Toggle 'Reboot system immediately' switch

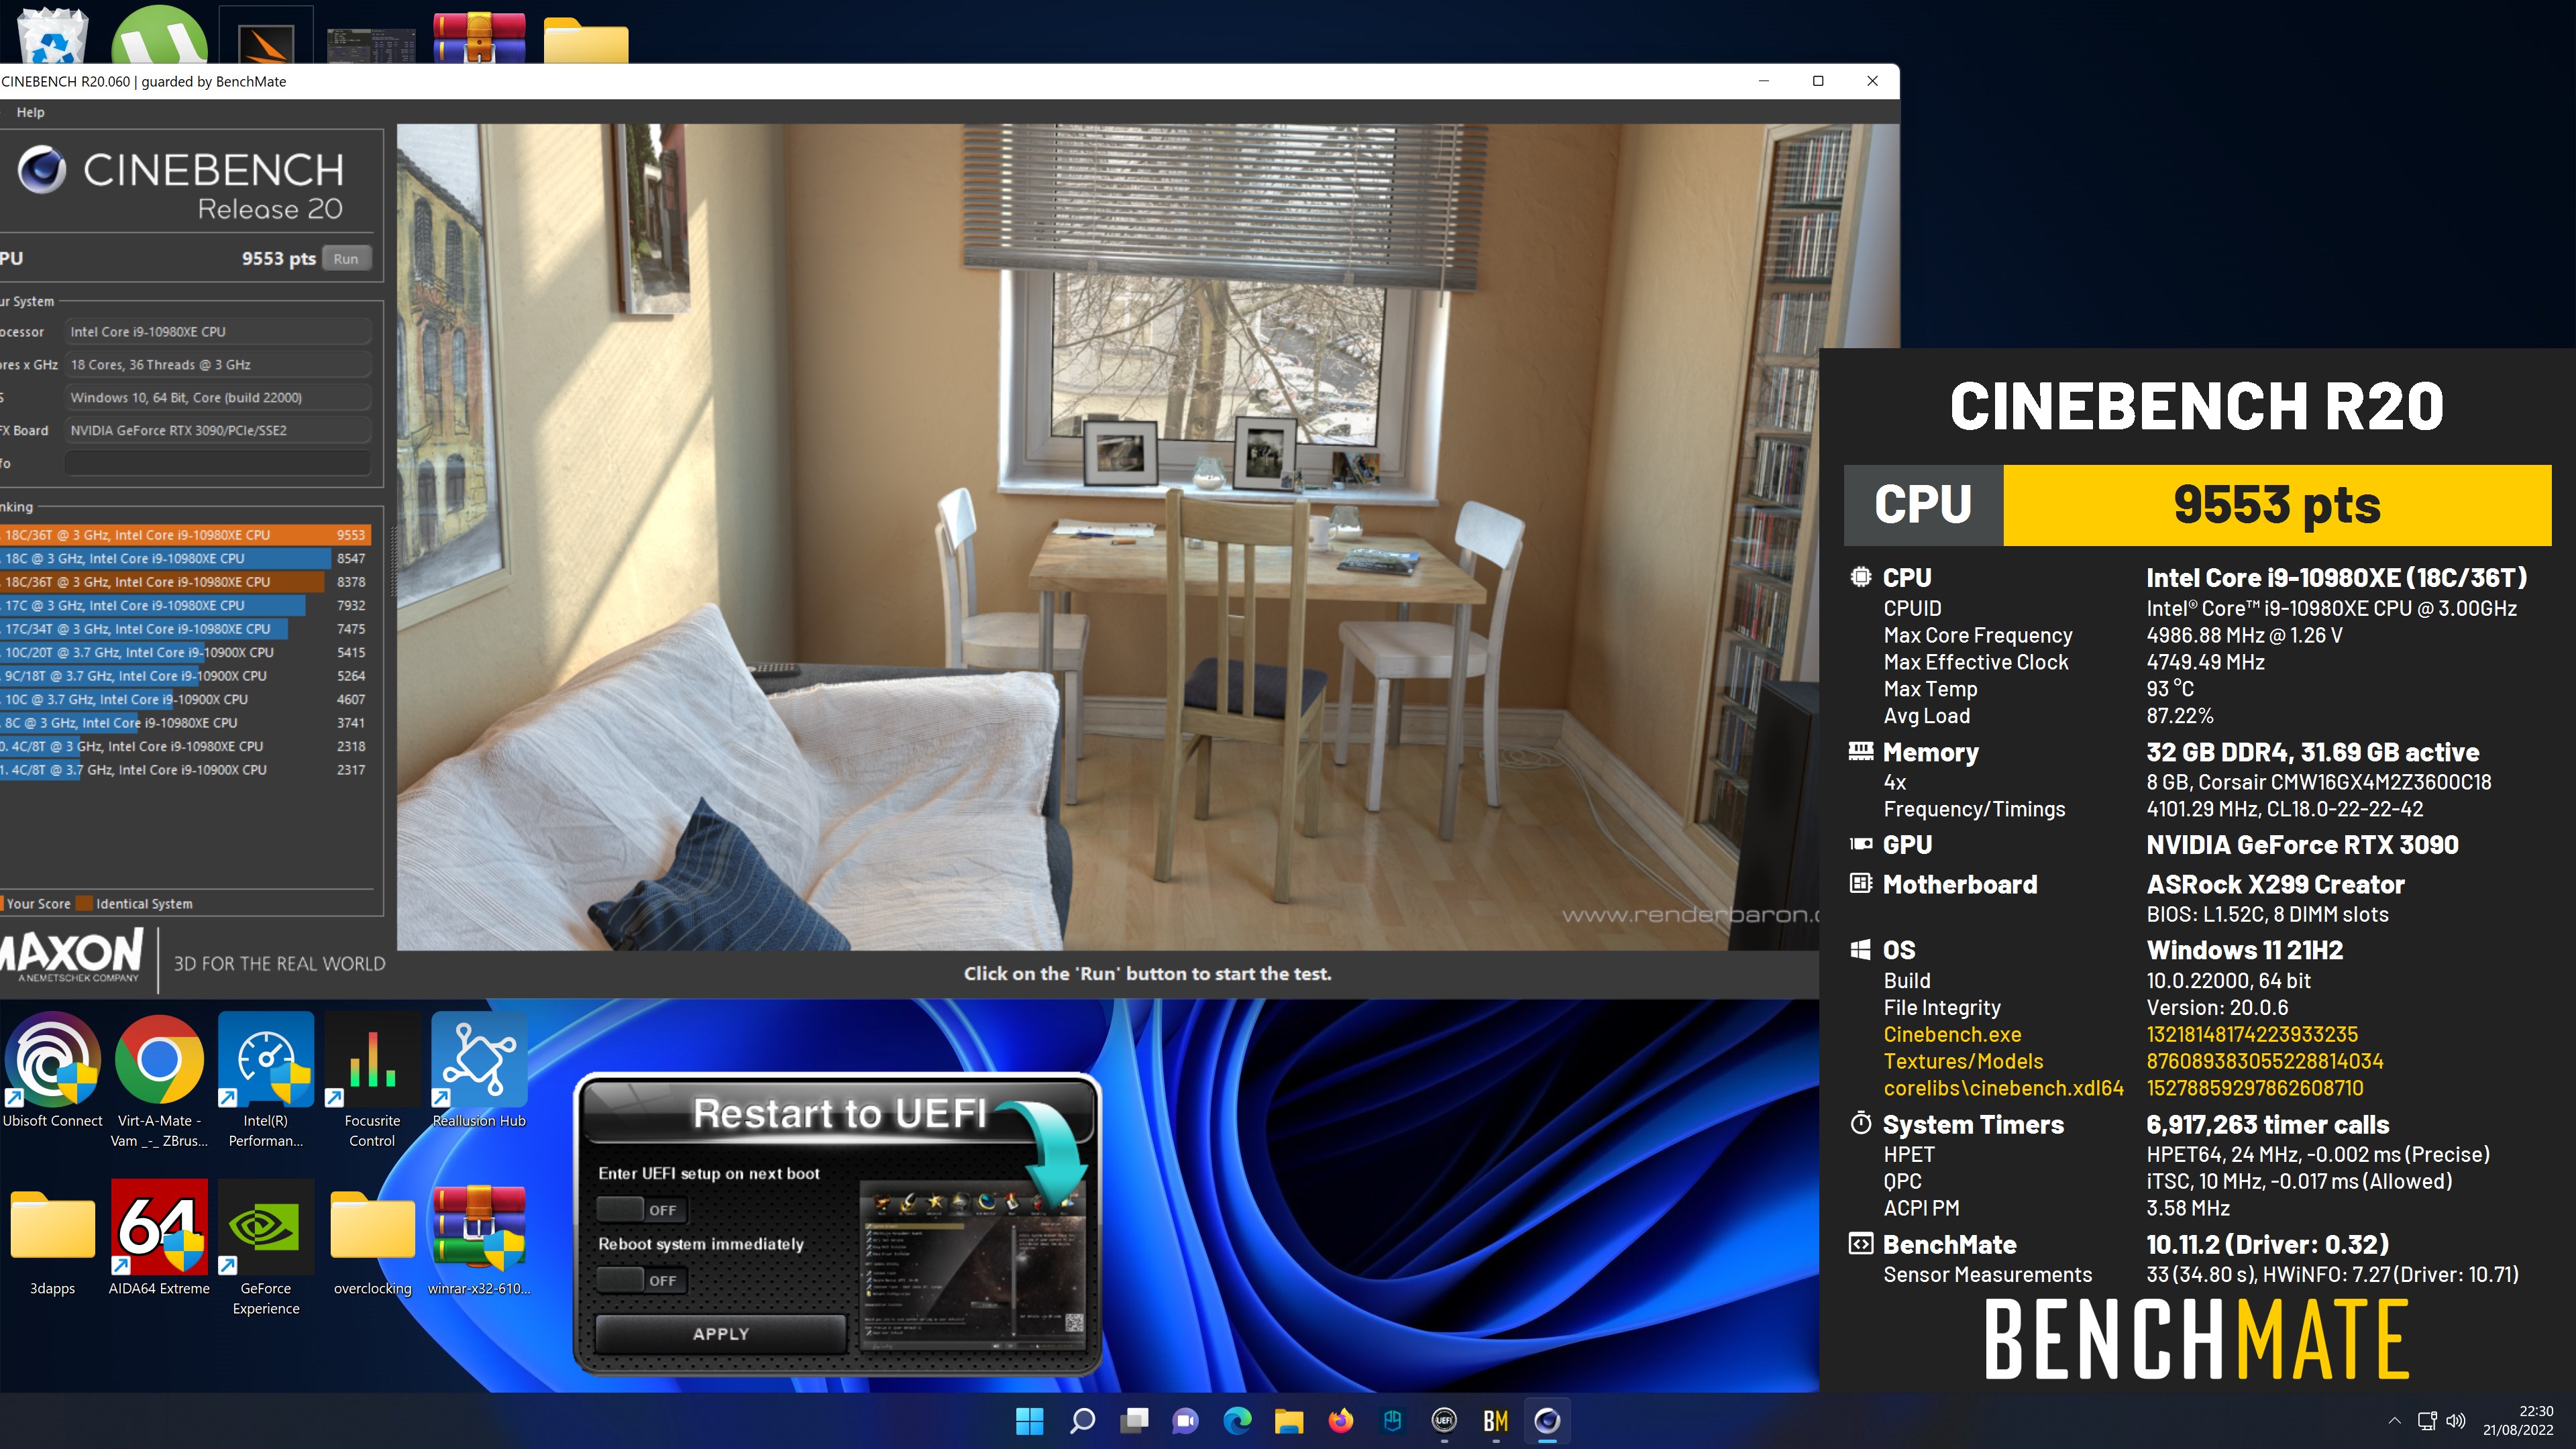point(641,1279)
